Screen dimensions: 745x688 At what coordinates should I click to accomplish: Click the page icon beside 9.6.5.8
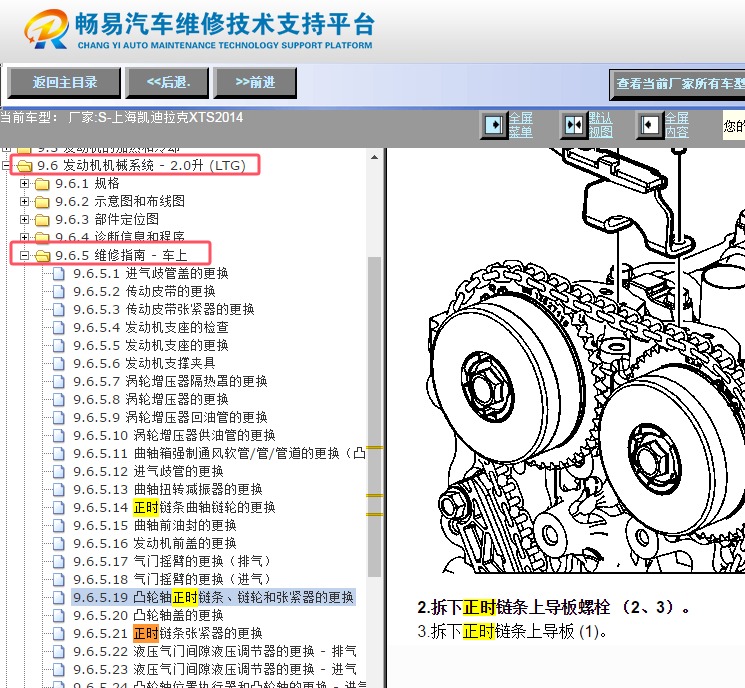pyautogui.click(x=58, y=400)
